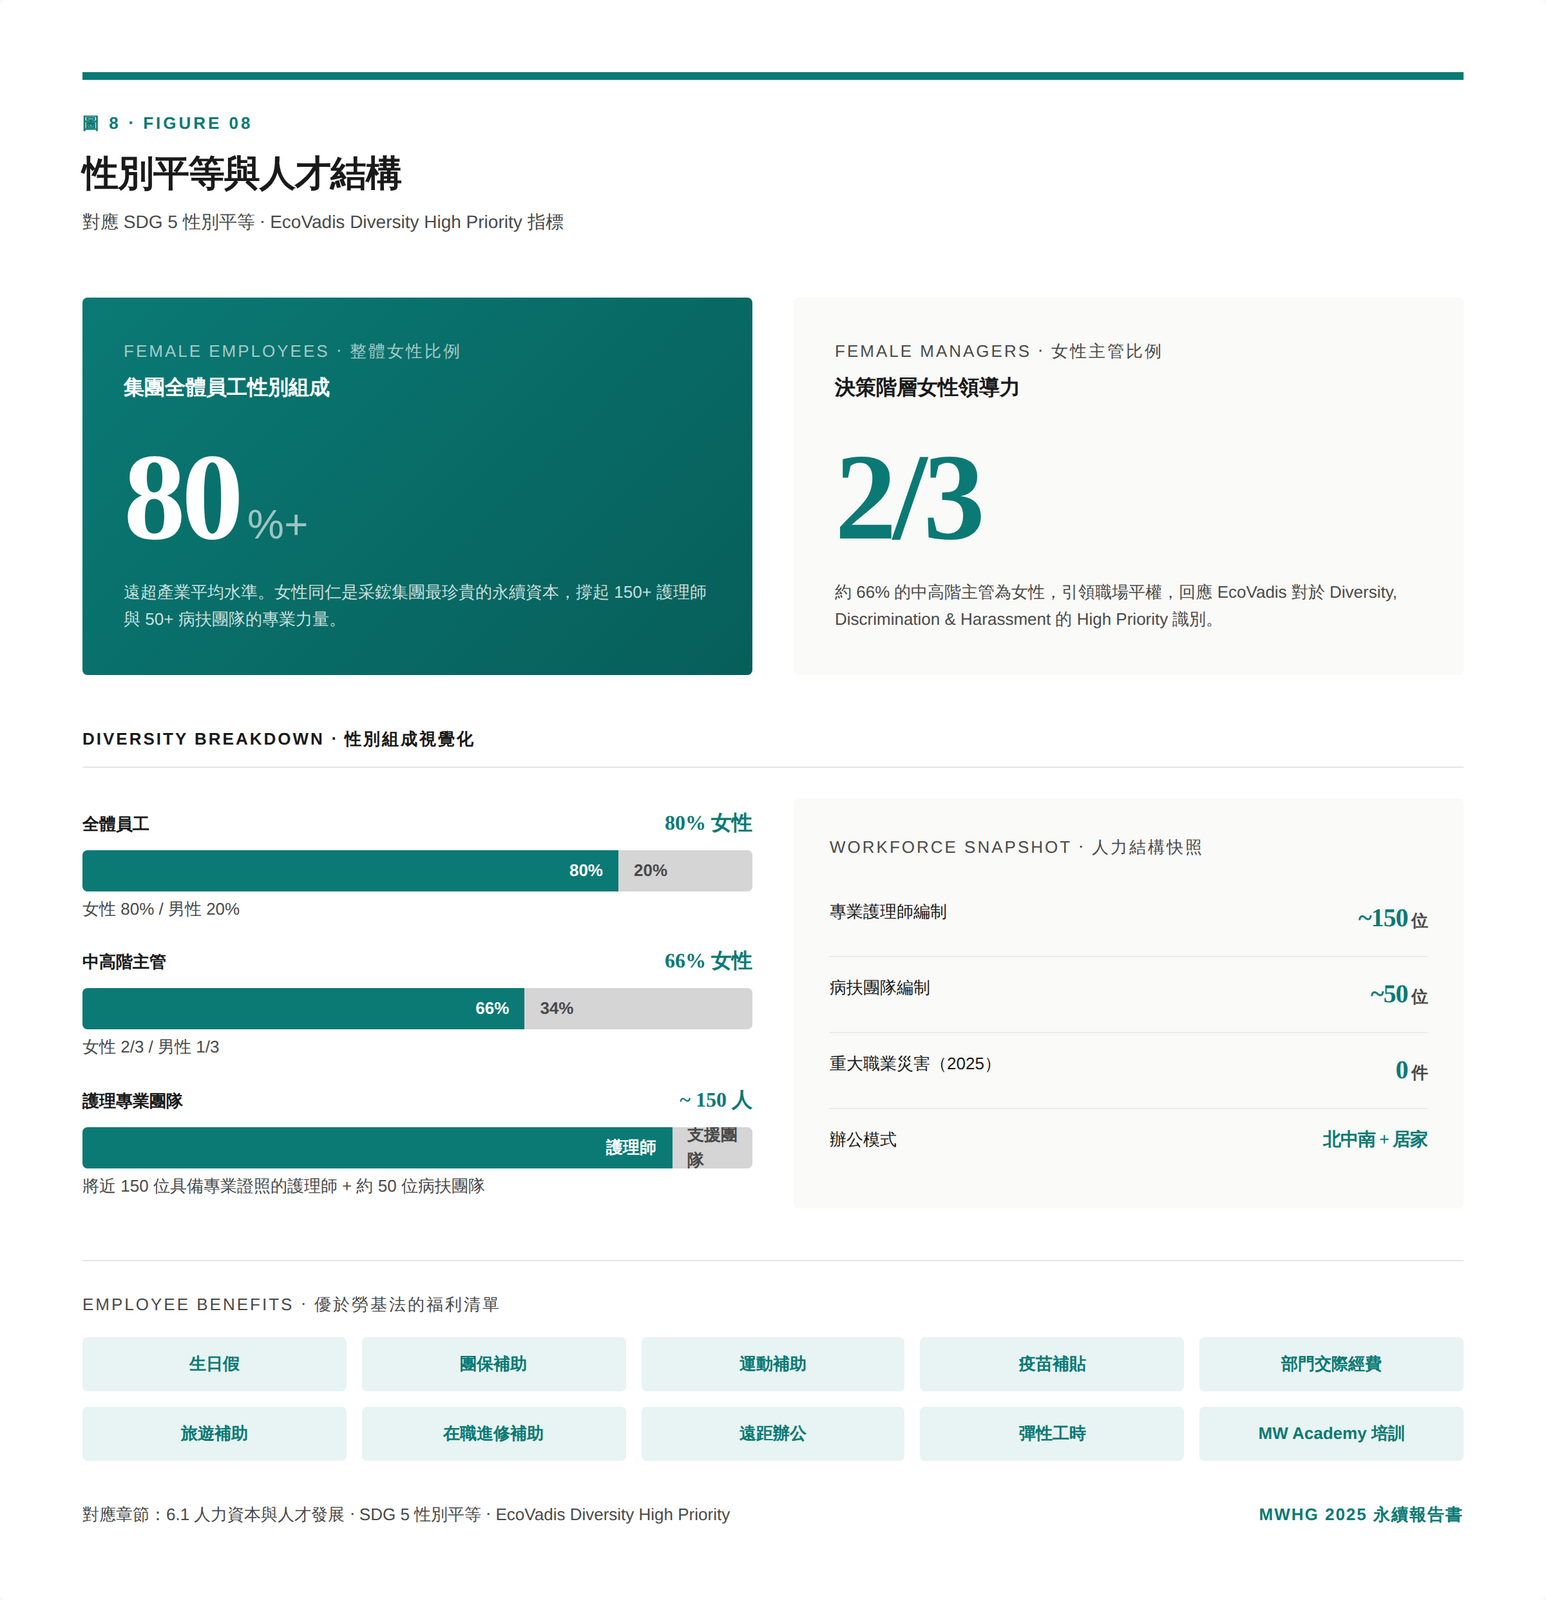
Task: Select the 疫苗補貼 benefit chip
Action: tap(1052, 1364)
